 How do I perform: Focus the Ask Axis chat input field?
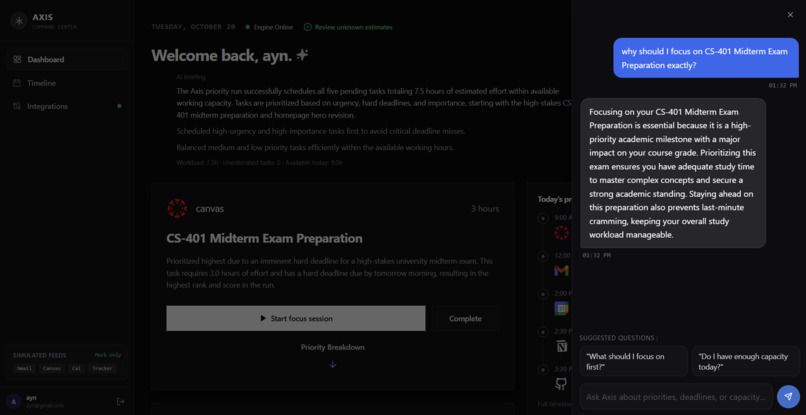click(x=676, y=396)
